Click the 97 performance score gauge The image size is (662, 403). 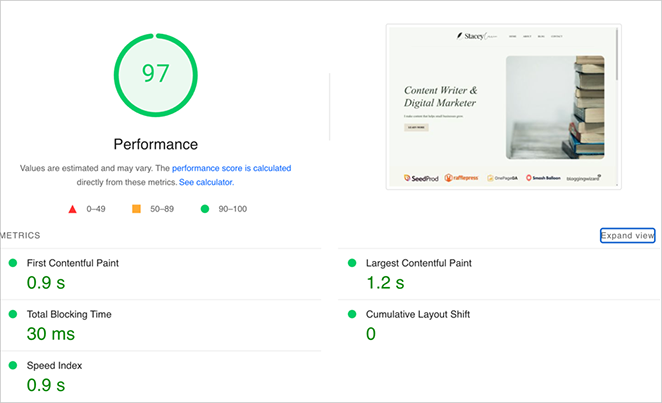click(155, 73)
